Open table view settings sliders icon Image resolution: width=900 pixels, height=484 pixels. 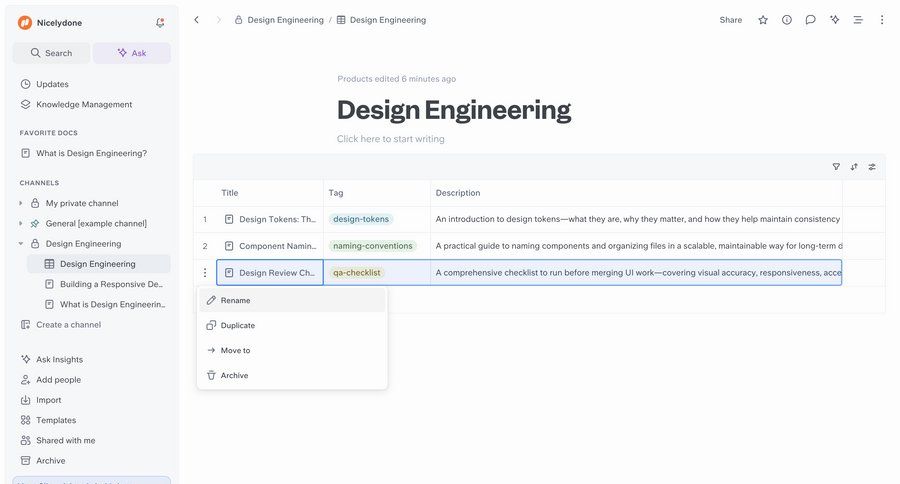pyautogui.click(x=872, y=167)
